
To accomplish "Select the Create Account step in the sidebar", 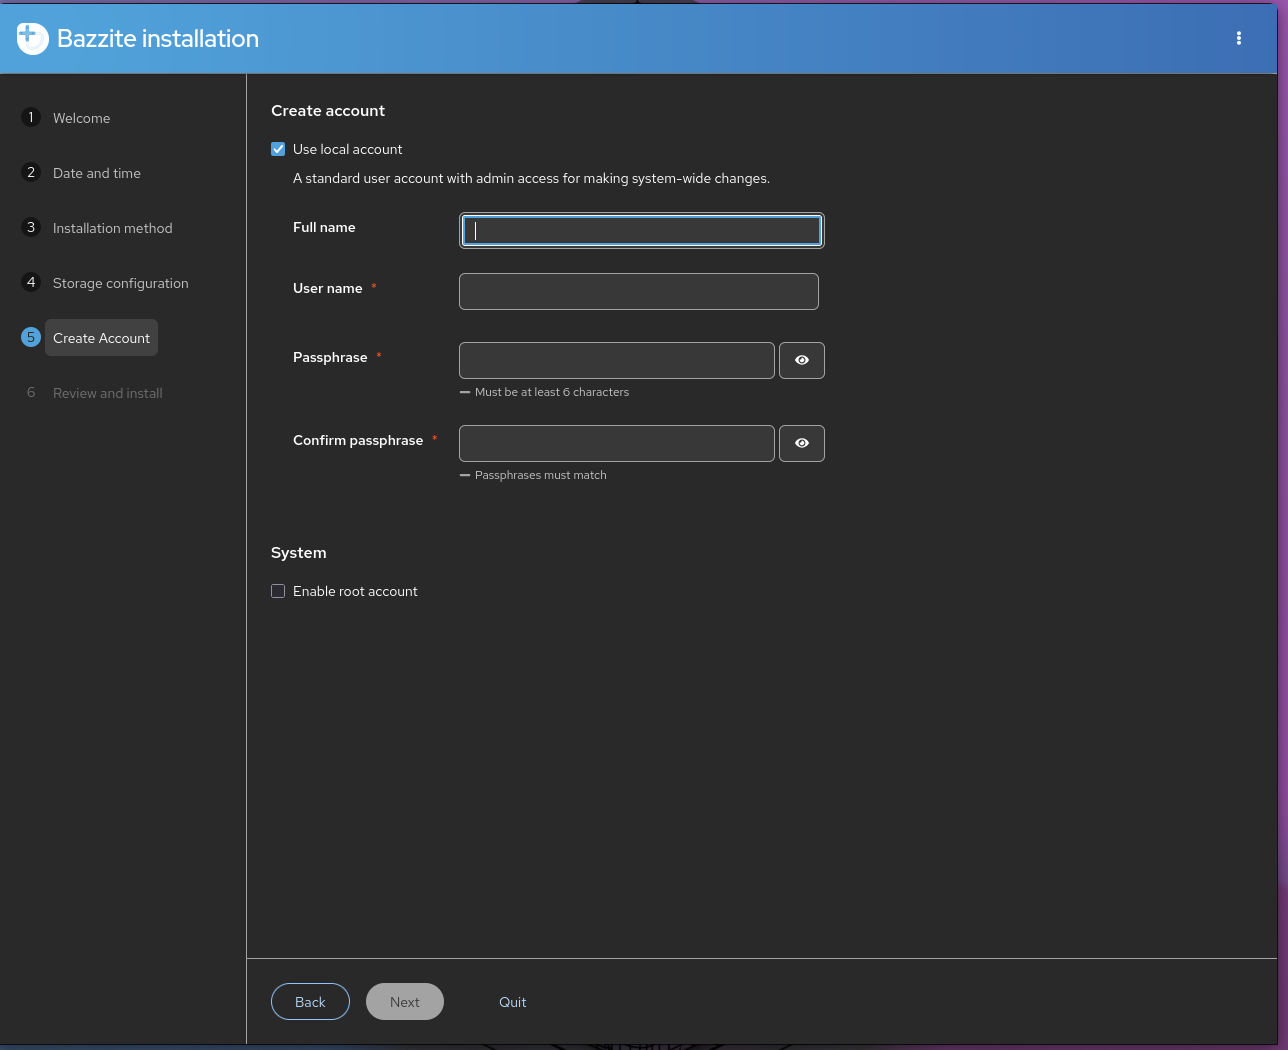I will (101, 337).
